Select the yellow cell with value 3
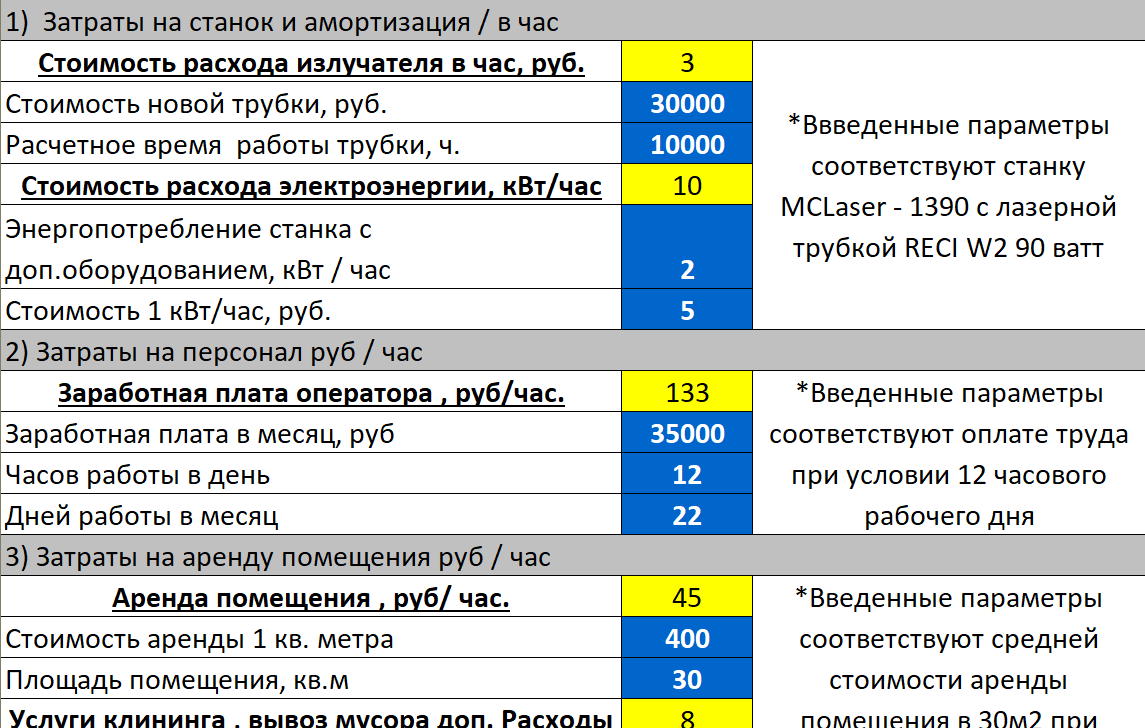1145x728 pixels. (686, 61)
